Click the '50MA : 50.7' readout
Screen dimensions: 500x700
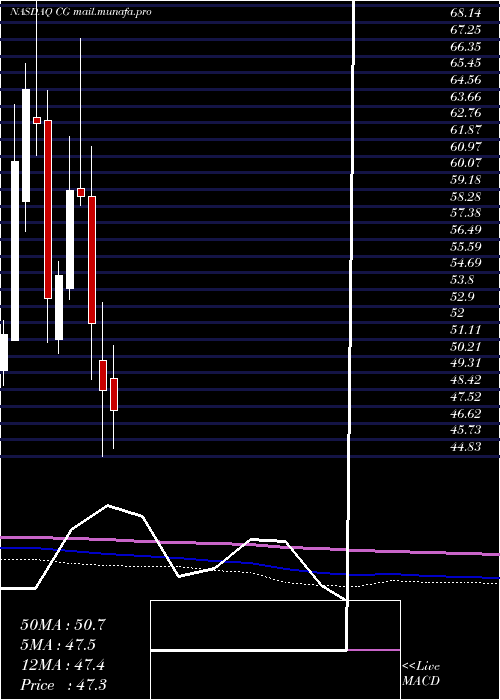point(63,625)
